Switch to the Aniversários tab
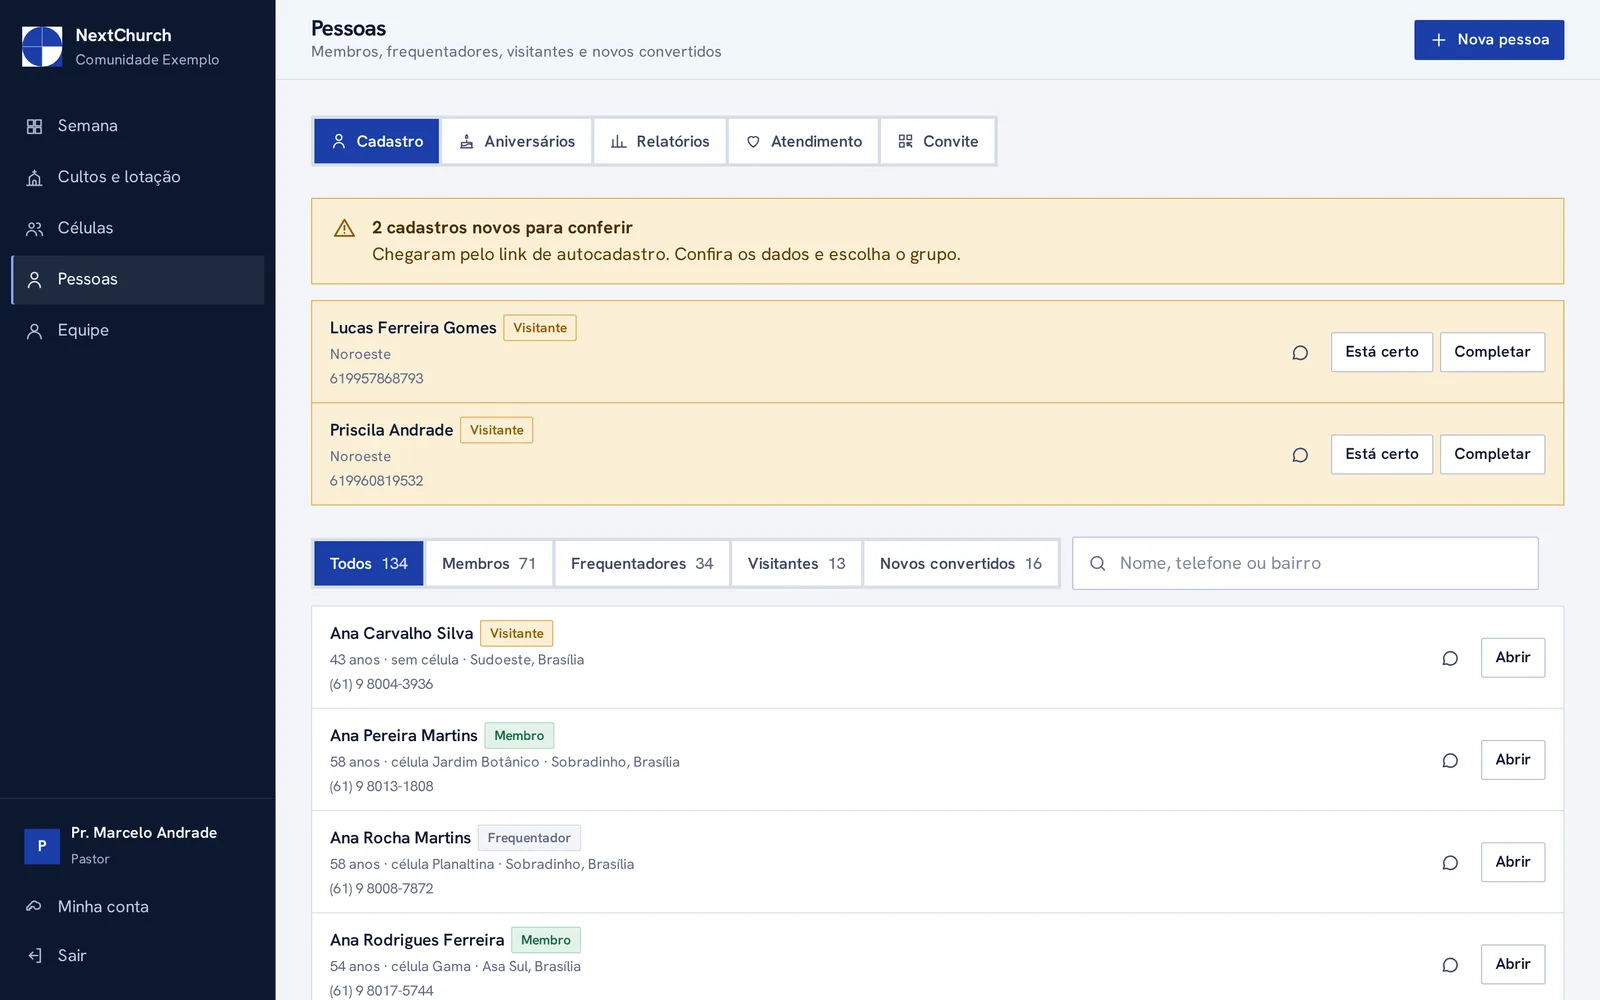 (x=517, y=141)
